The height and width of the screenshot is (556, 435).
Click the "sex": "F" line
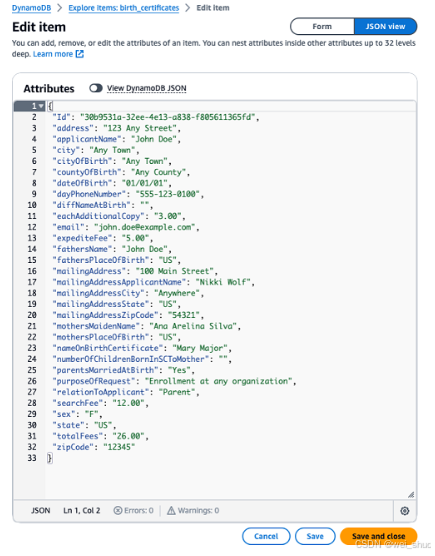(77, 414)
